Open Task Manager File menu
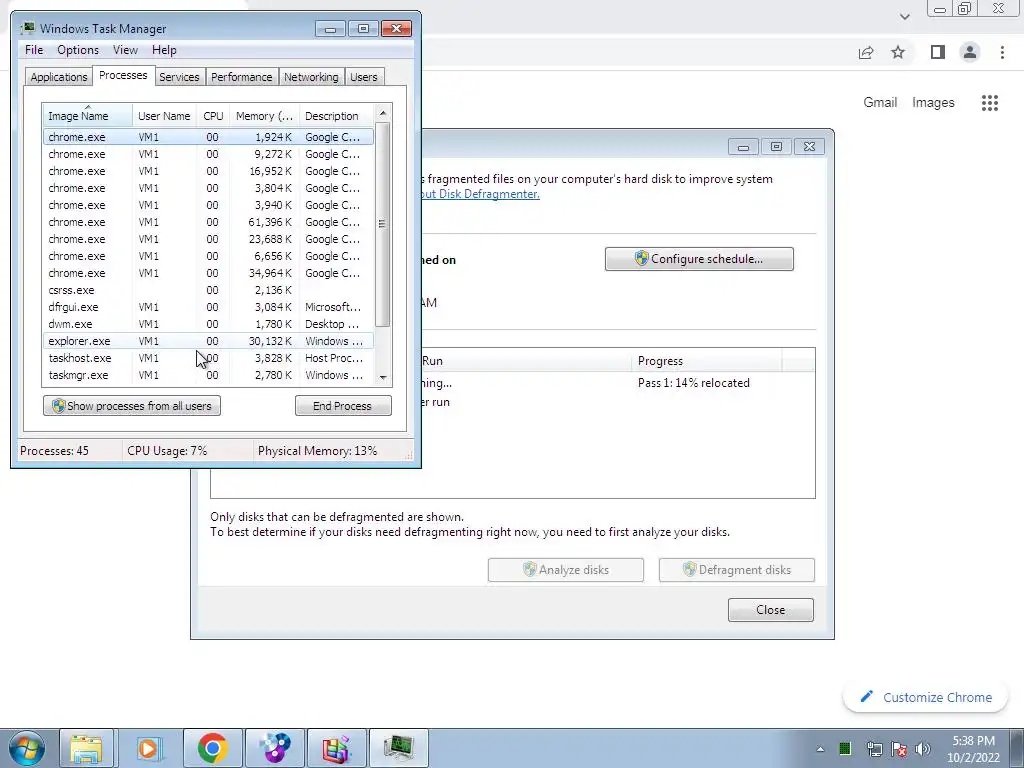The height and width of the screenshot is (768, 1024). (34, 50)
